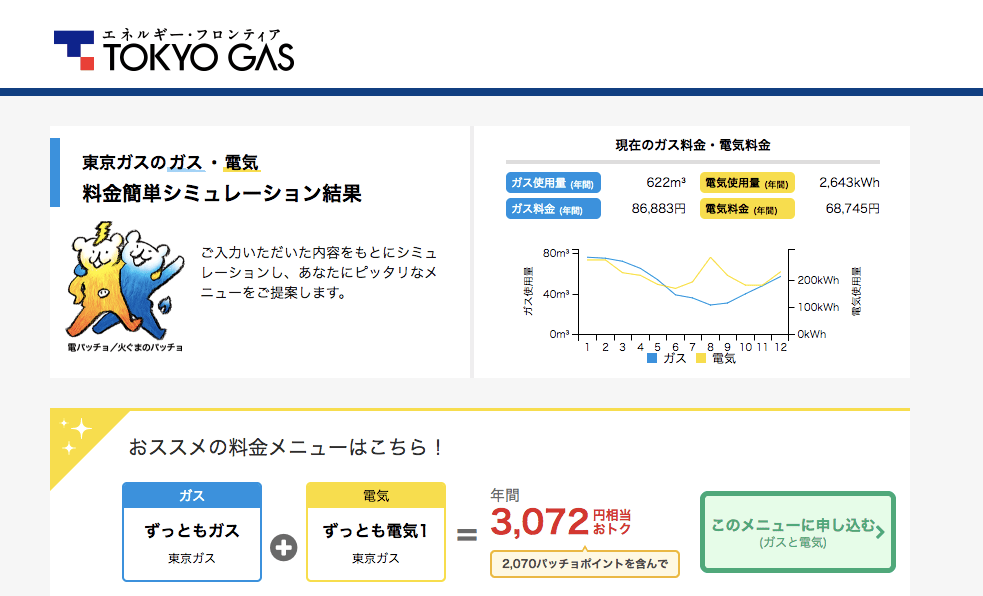Screen dimensions: 983x596
Task: Click month 12 on chart axis
Action: (780, 347)
